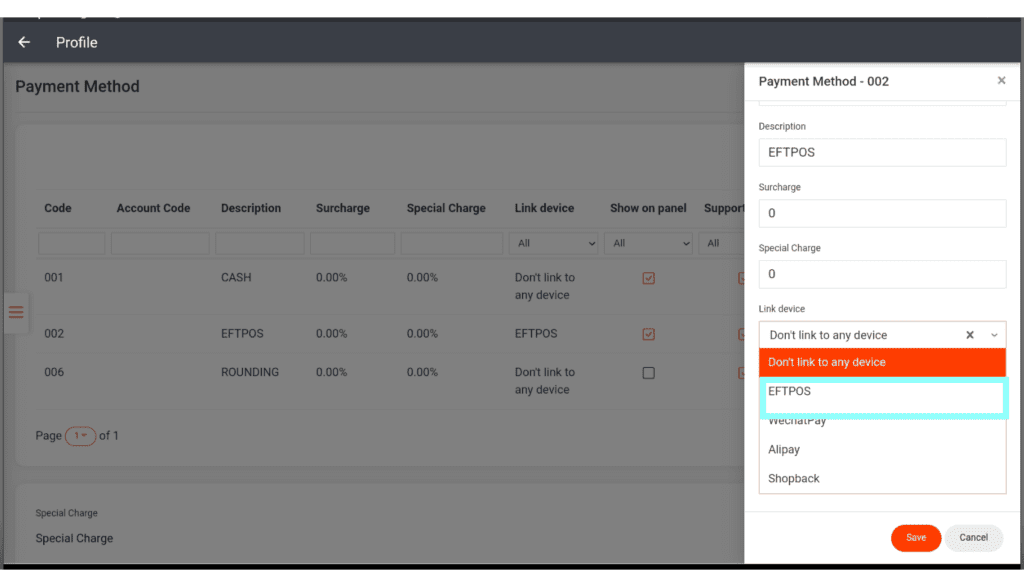This screenshot has height=581, width=1024.
Task: Click the Code column filter box
Action: (71, 243)
